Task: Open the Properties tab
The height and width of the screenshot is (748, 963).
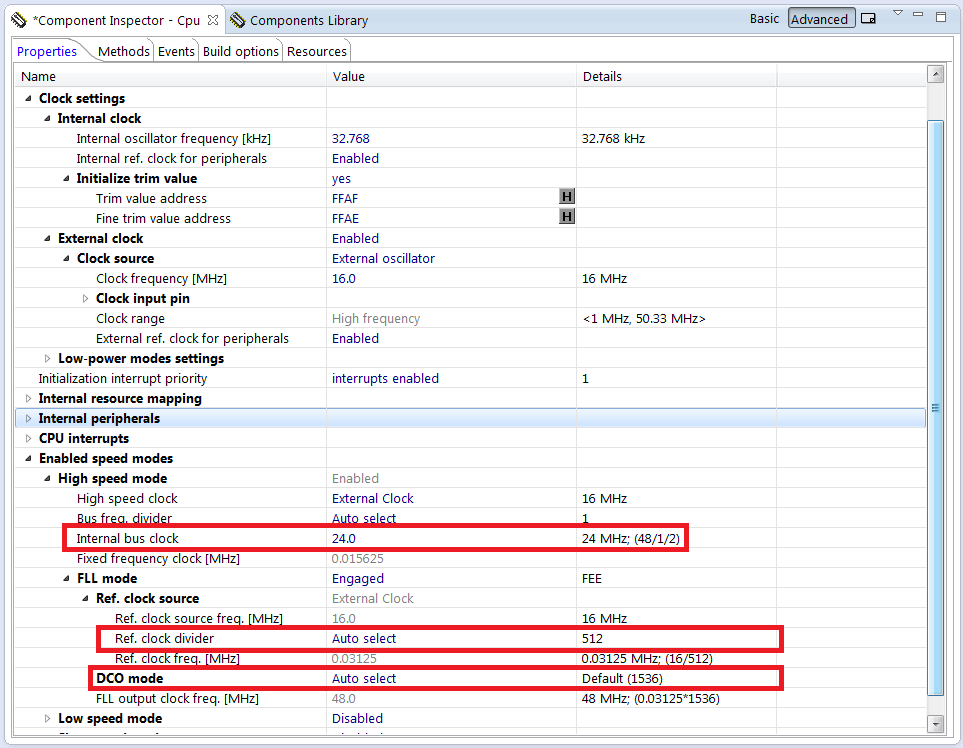Action: [x=47, y=52]
